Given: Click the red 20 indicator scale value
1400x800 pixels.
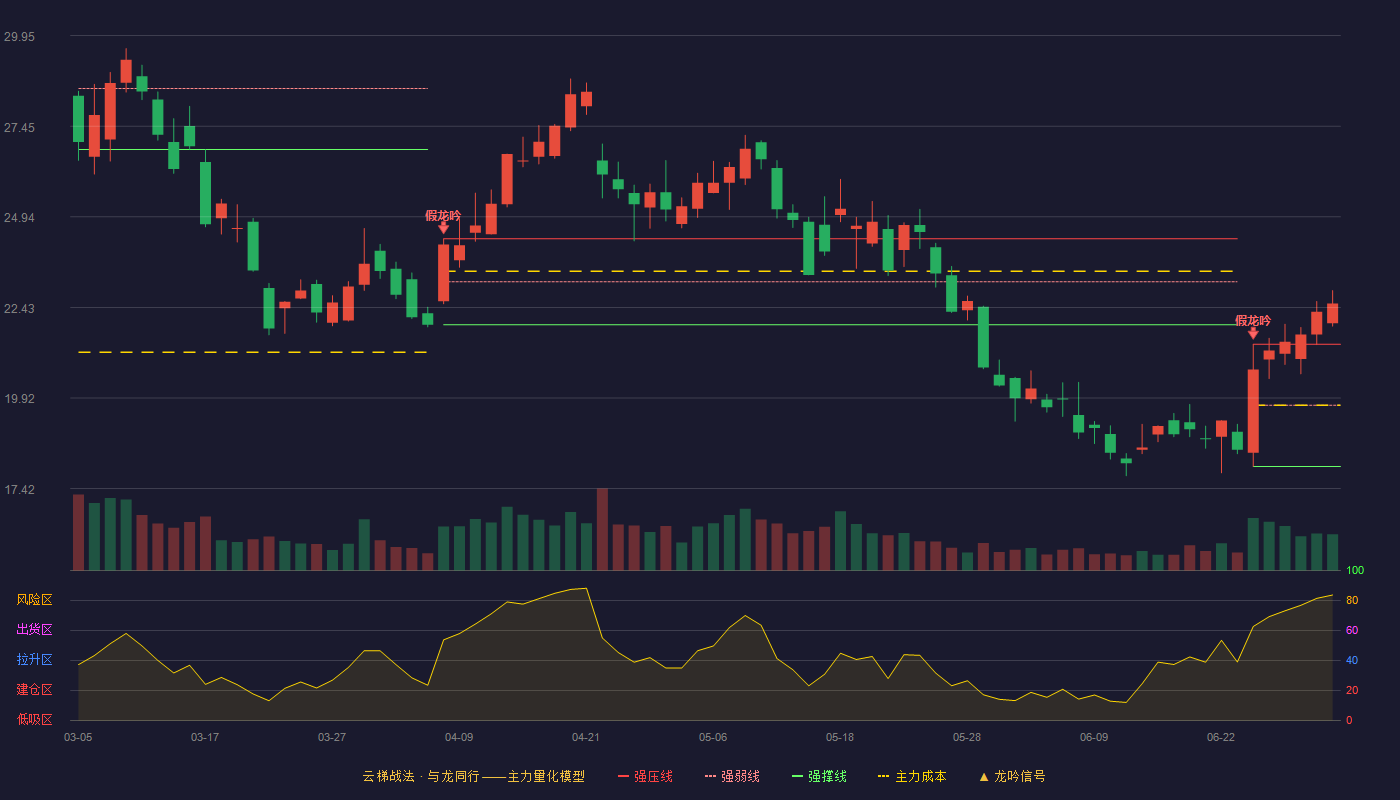Looking at the screenshot, I should [x=1352, y=690].
